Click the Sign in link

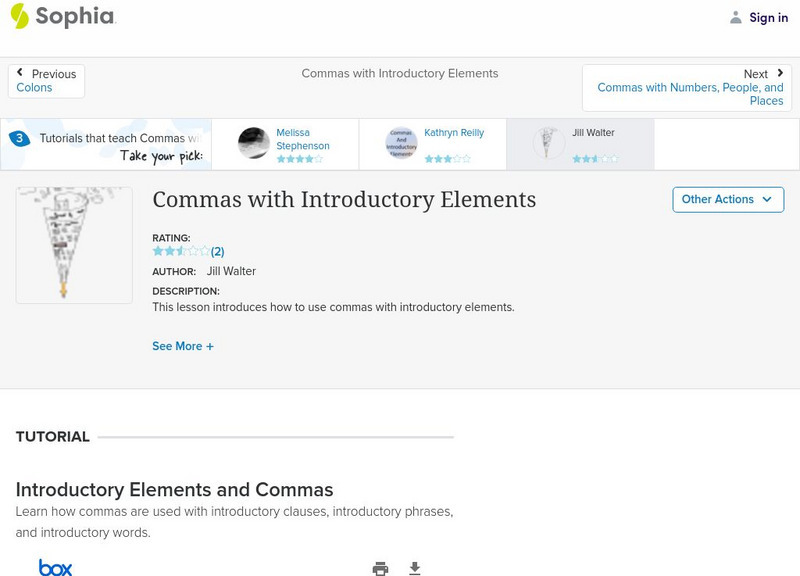coord(767,17)
